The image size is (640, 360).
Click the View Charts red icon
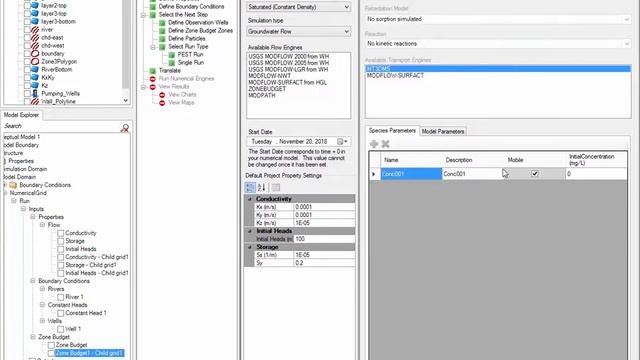point(162,95)
